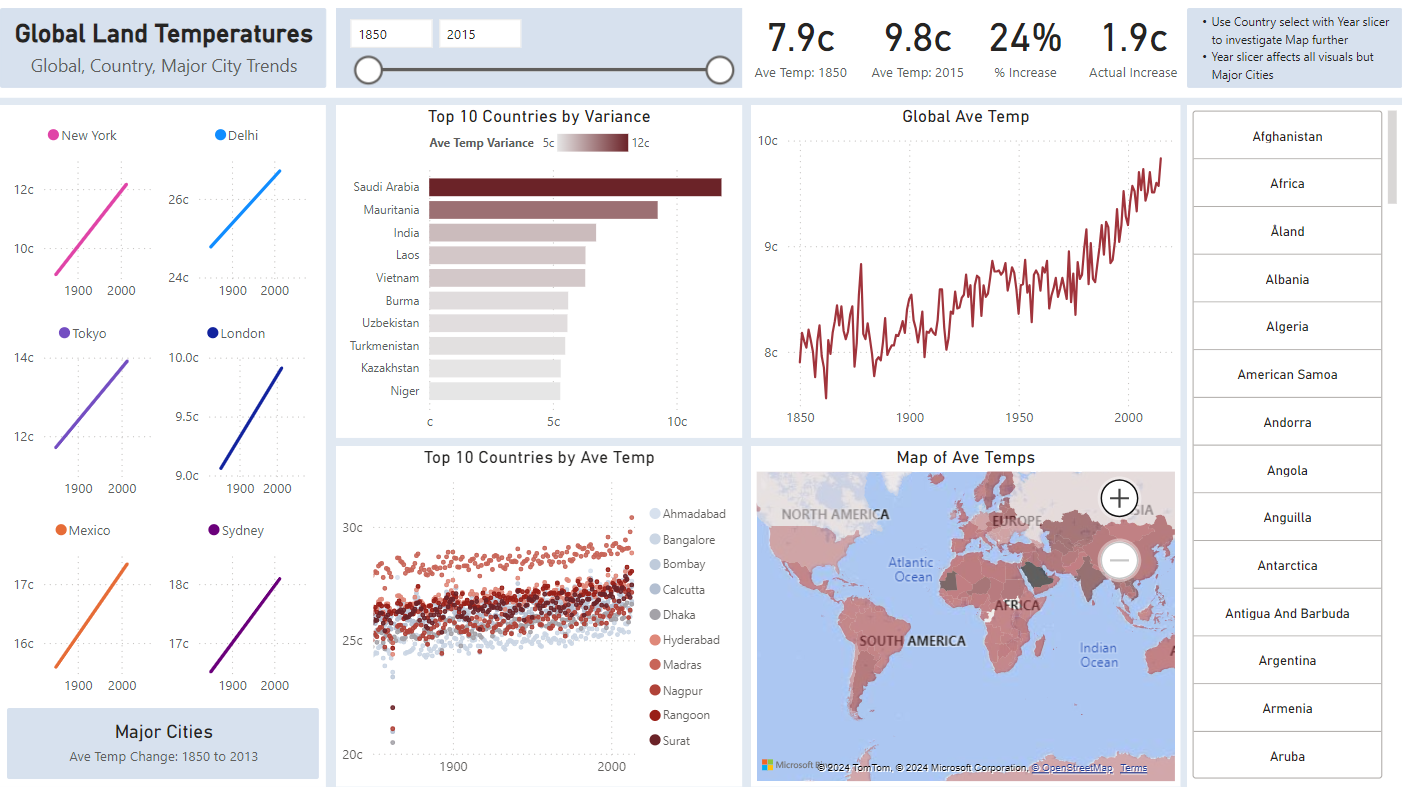This screenshot has height=787, width=1402.
Task: Click the start year input showing 1850
Action: tap(391, 34)
